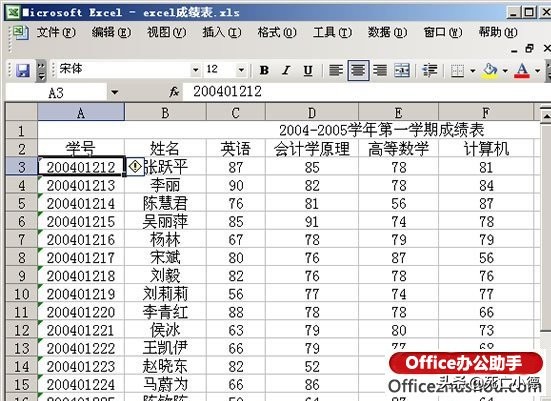Click cell containing 200401224
The height and width of the screenshot is (401, 551).
(81, 384)
